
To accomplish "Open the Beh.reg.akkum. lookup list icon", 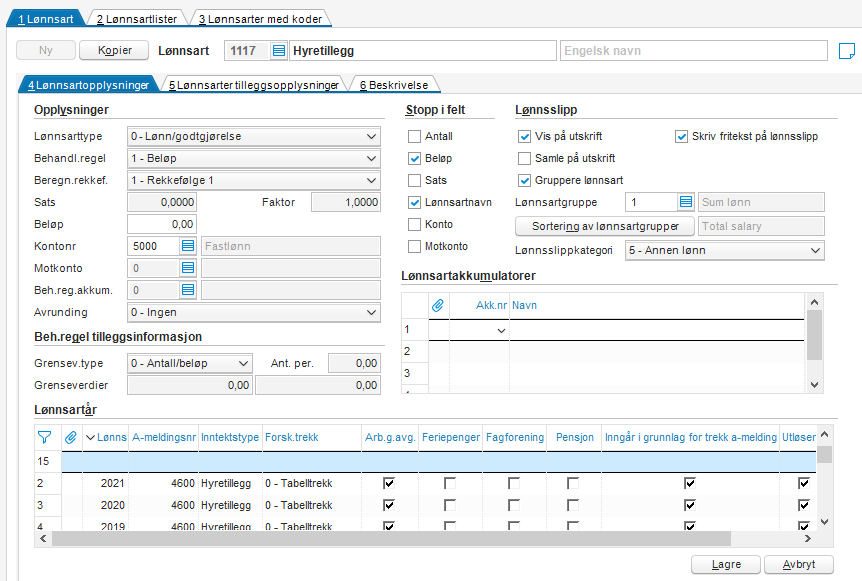I will [188, 290].
